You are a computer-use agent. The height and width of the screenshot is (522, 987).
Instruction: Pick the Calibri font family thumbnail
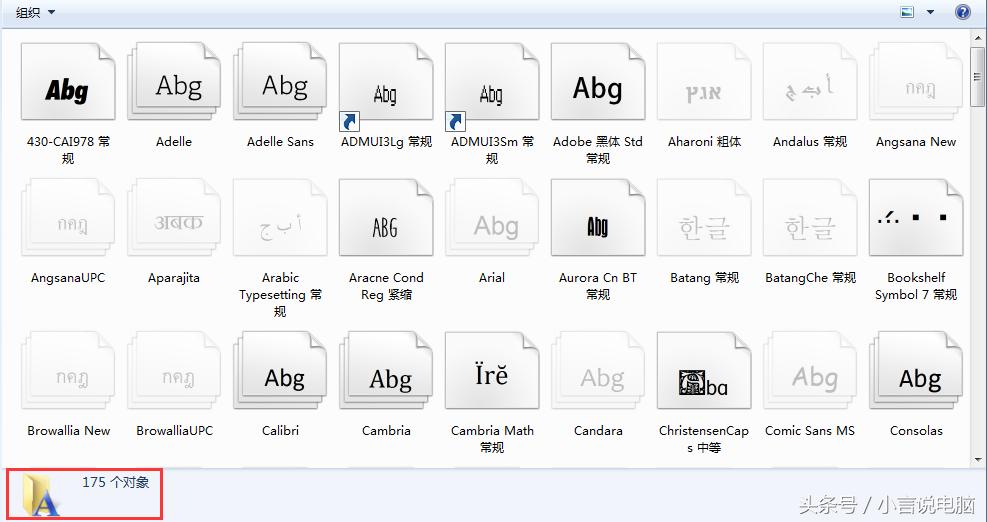(x=281, y=377)
